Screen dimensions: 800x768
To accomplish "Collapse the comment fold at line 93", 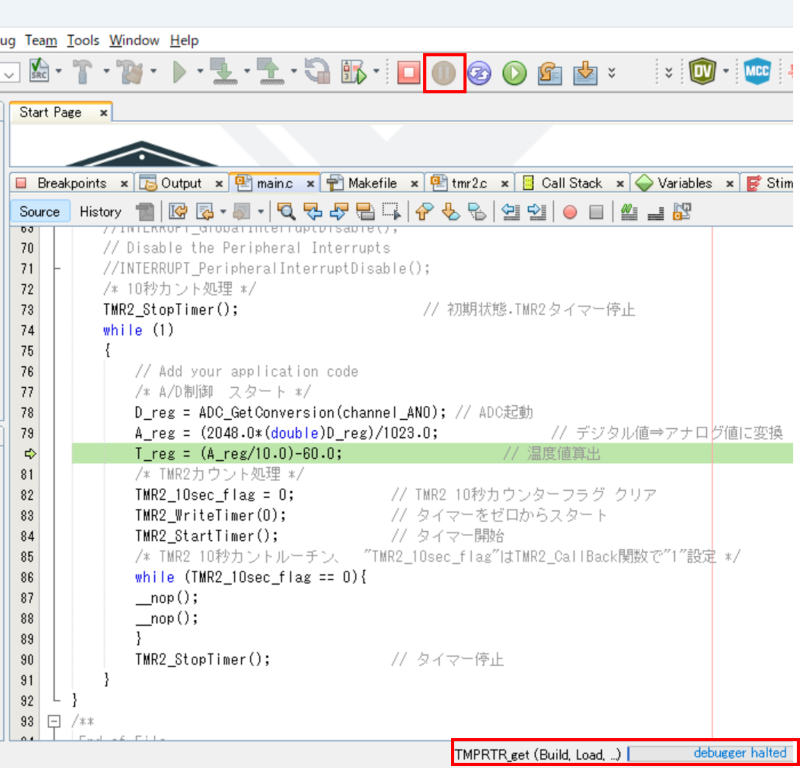I will [55, 721].
